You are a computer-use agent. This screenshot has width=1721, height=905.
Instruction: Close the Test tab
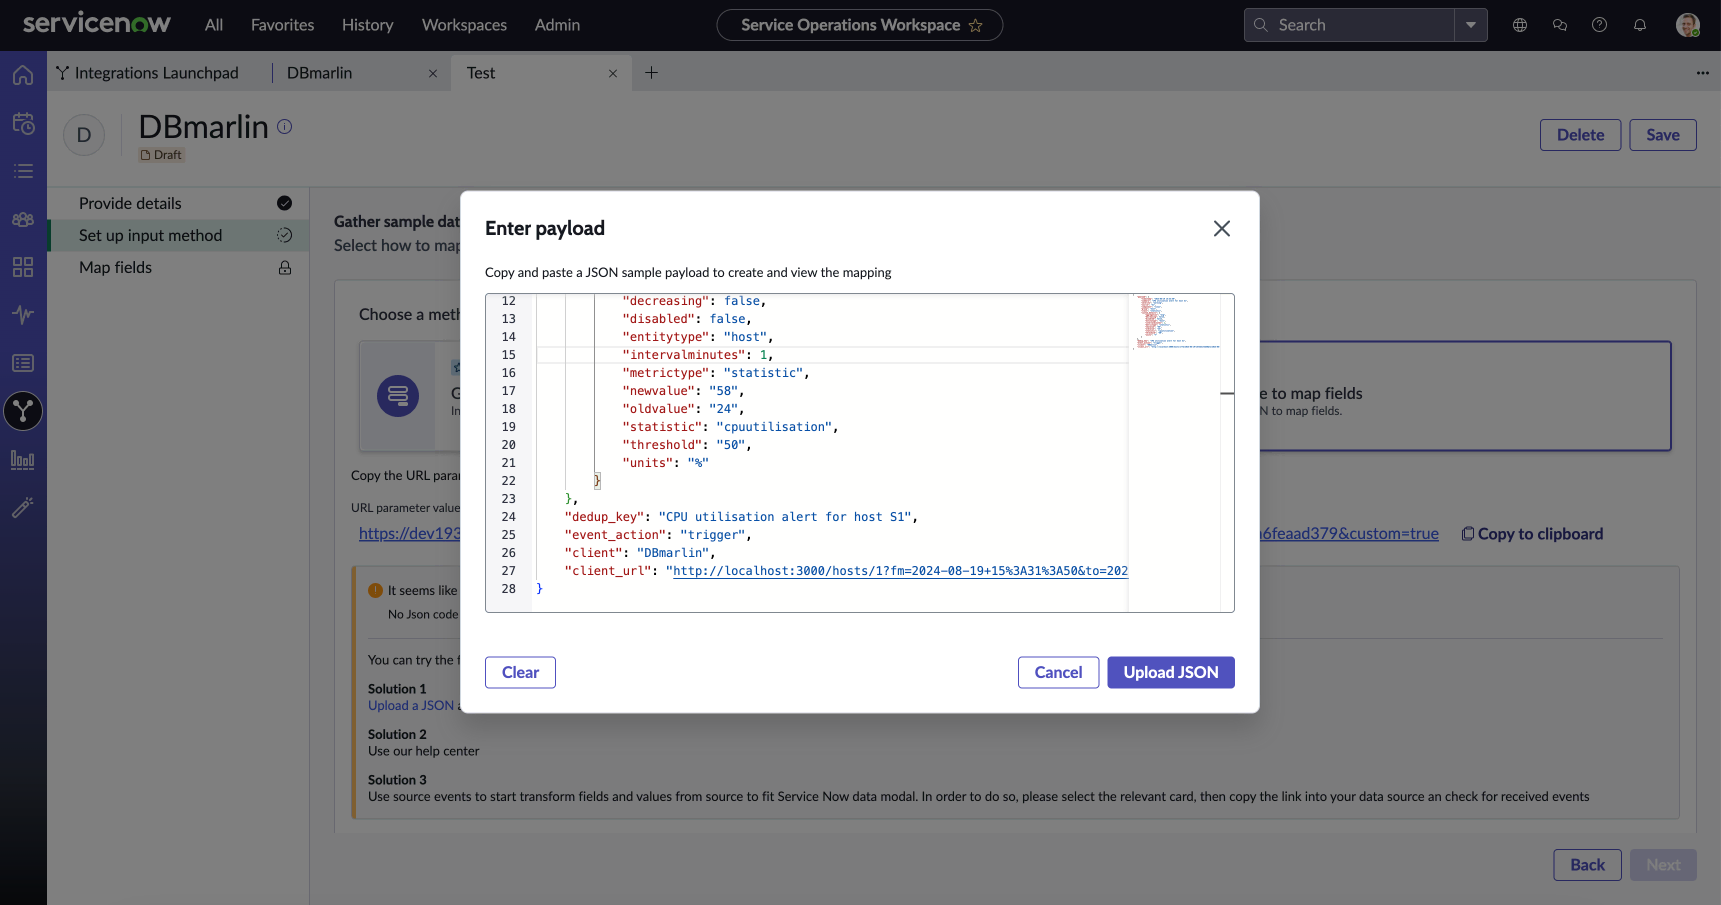613,73
